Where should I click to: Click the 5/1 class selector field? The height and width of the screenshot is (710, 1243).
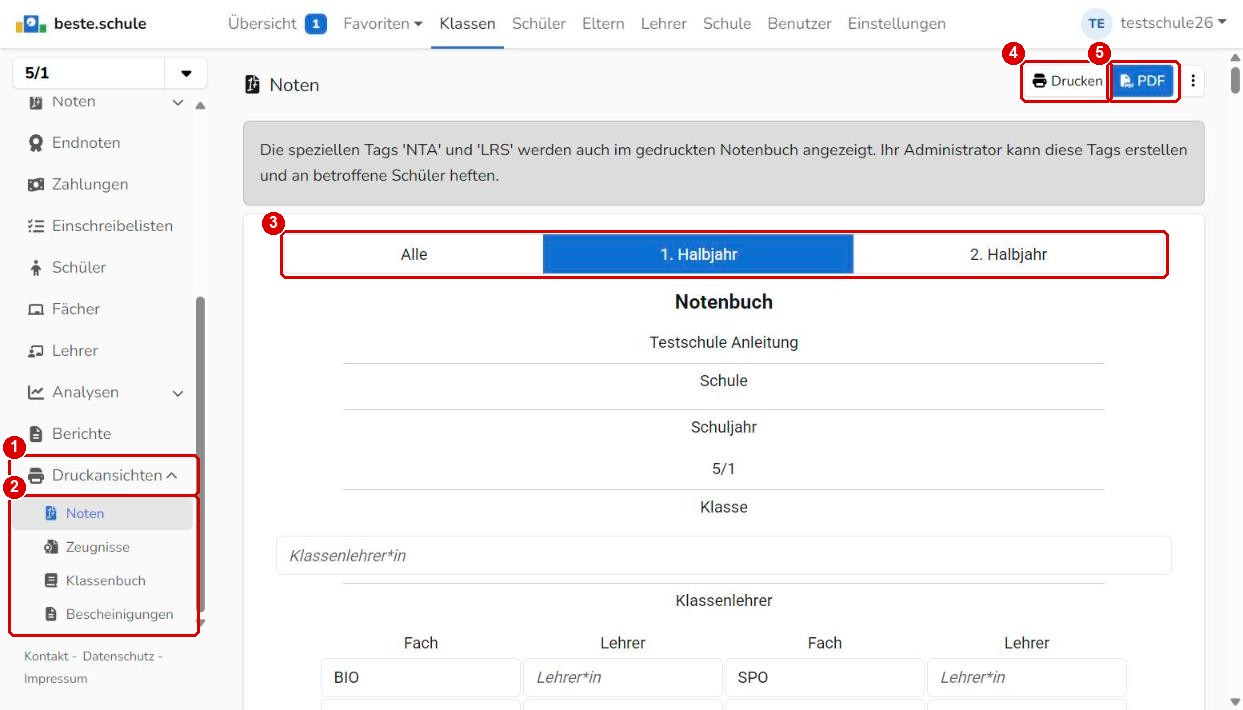tap(88, 73)
